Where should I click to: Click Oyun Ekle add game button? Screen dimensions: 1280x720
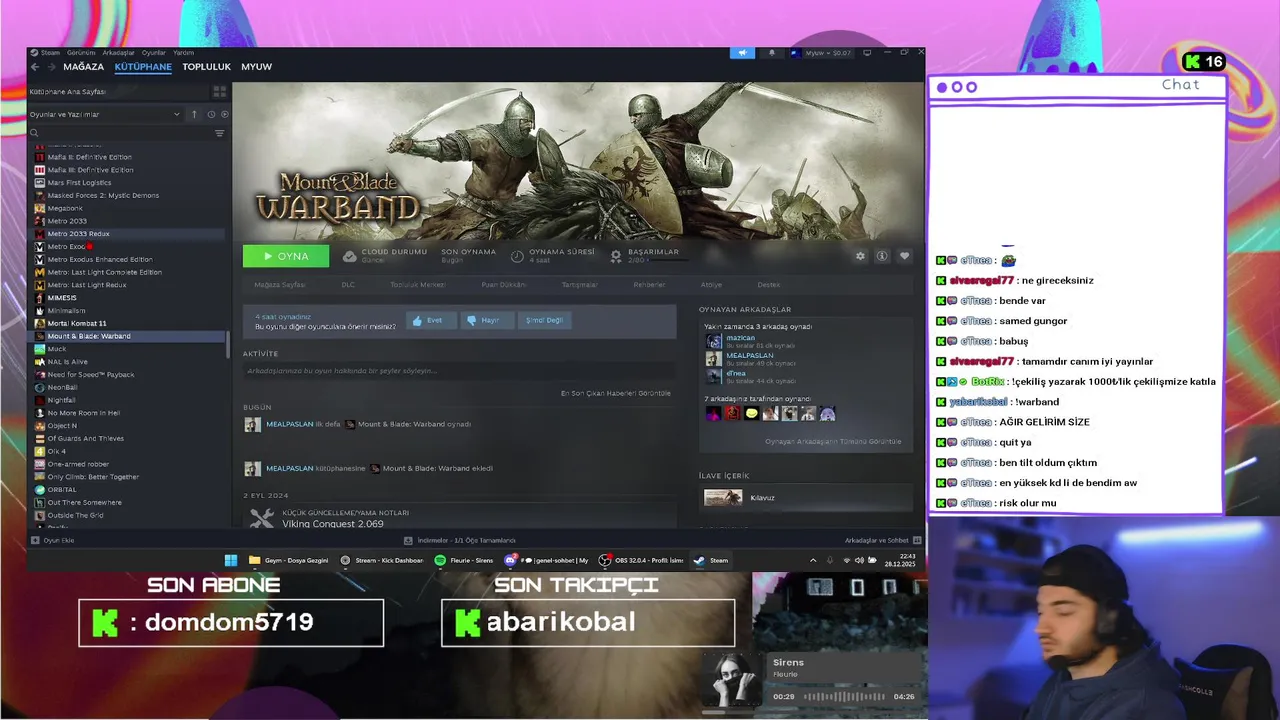(52, 540)
